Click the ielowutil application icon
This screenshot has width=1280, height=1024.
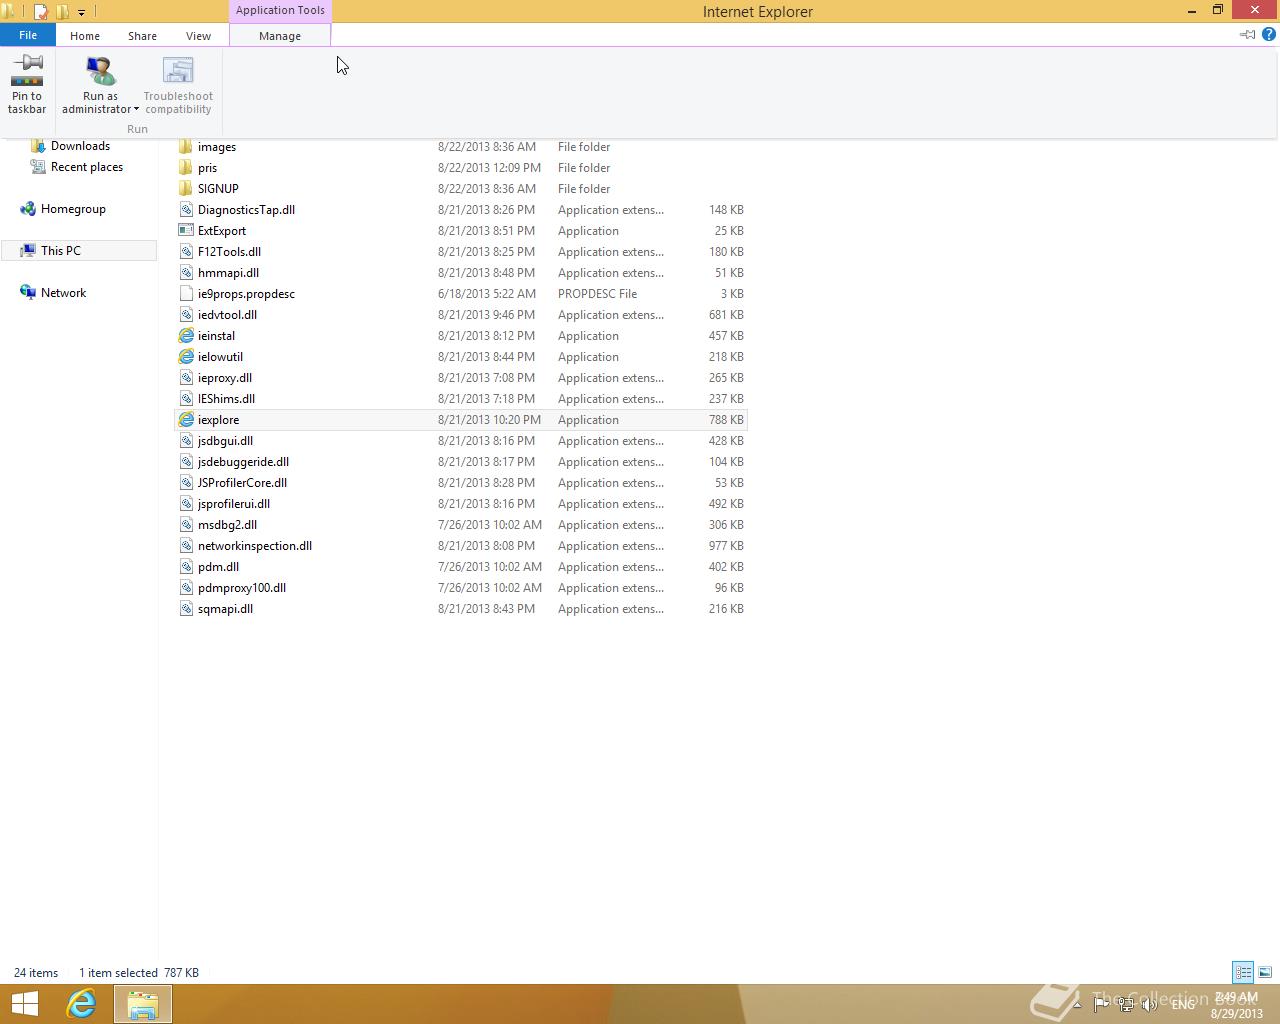[x=186, y=357]
